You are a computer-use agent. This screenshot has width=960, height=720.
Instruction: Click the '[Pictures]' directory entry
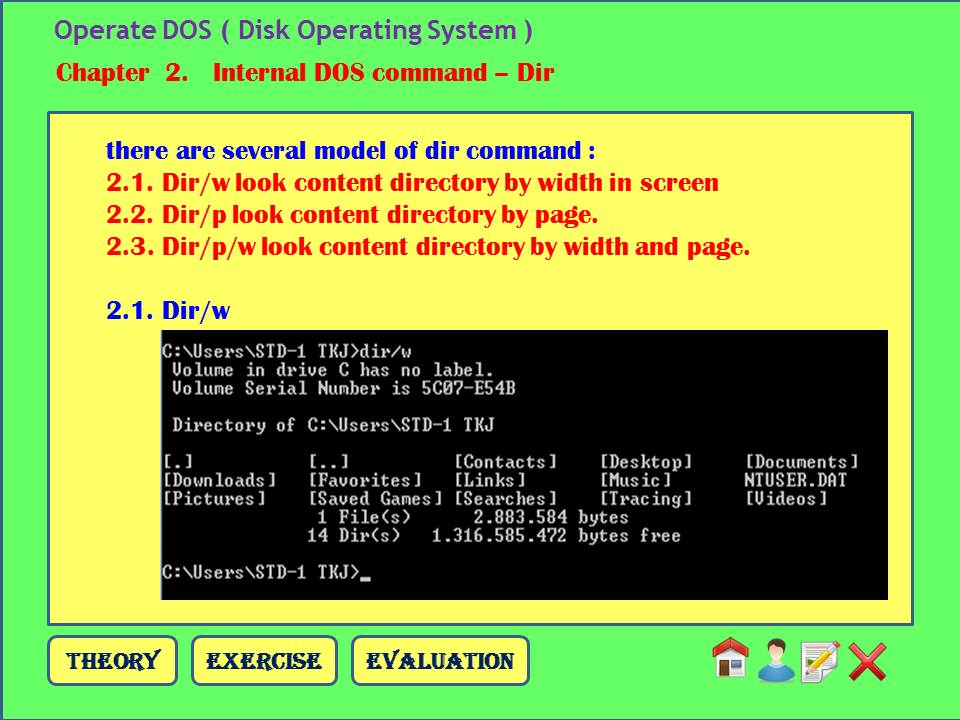click(214, 498)
